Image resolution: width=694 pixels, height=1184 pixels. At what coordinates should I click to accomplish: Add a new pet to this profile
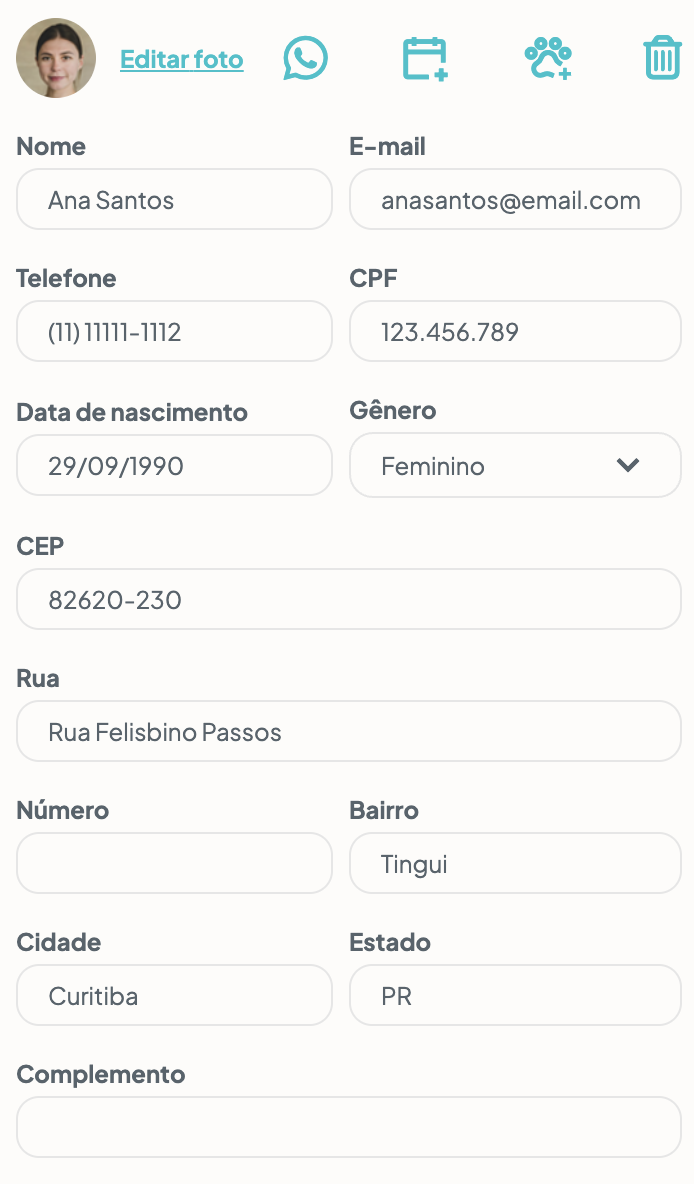click(x=546, y=58)
